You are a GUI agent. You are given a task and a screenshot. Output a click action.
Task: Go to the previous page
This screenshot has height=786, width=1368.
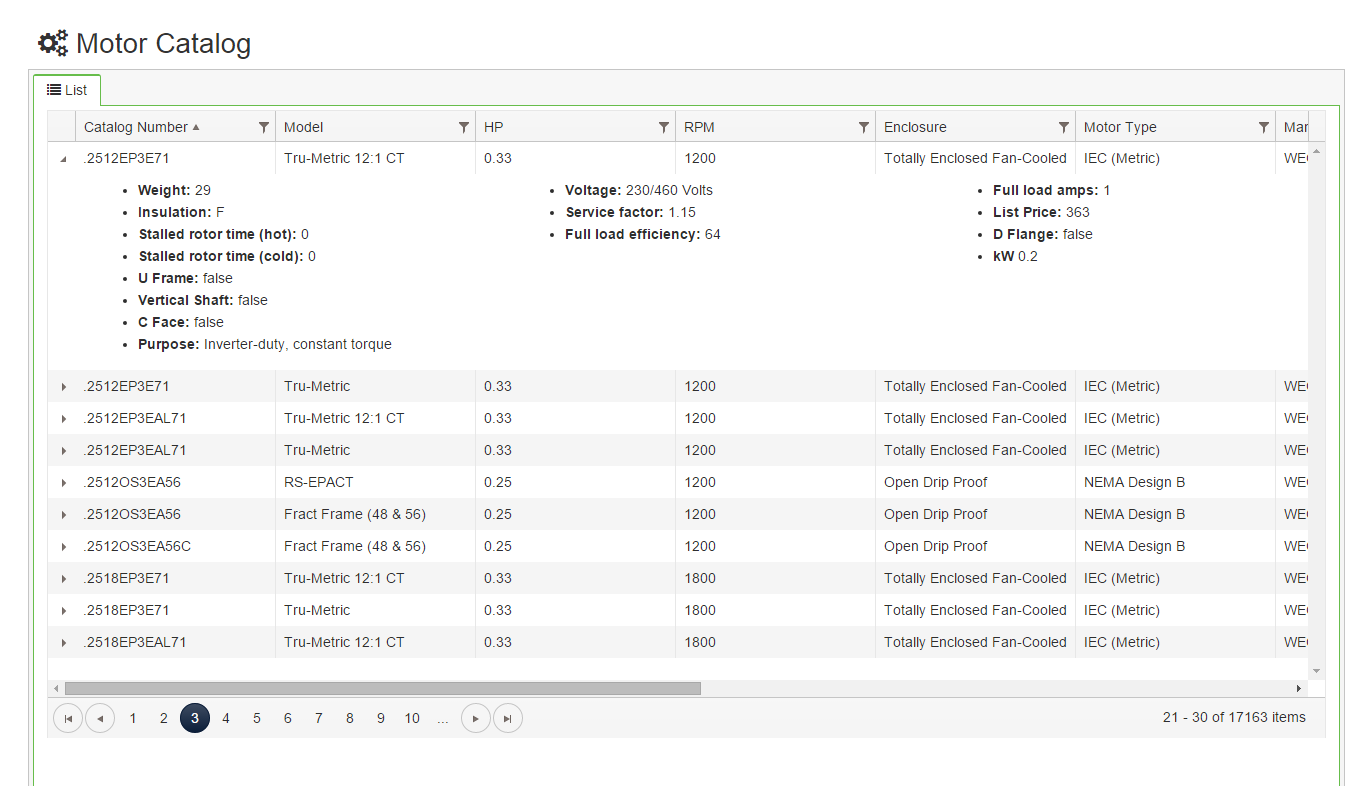pyautogui.click(x=100, y=718)
